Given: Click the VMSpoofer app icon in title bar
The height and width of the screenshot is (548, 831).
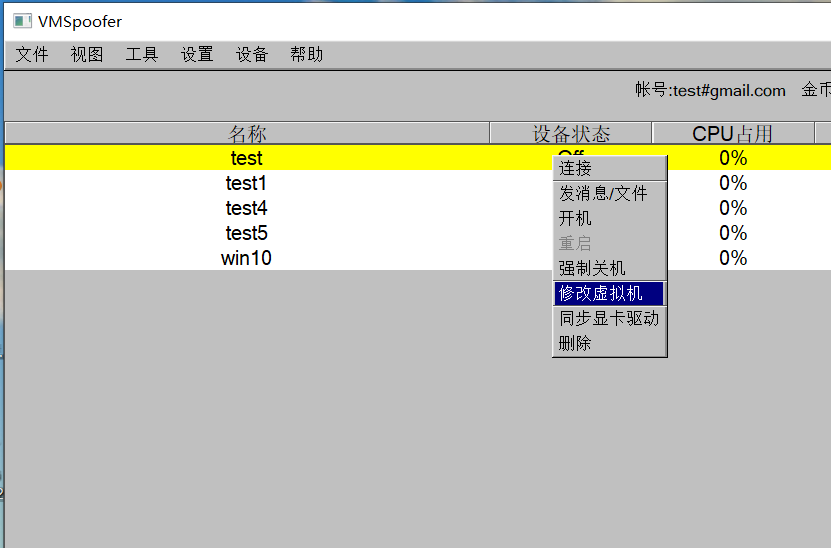Looking at the screenshot, I should pyautogui.click(x=22, y=21).
